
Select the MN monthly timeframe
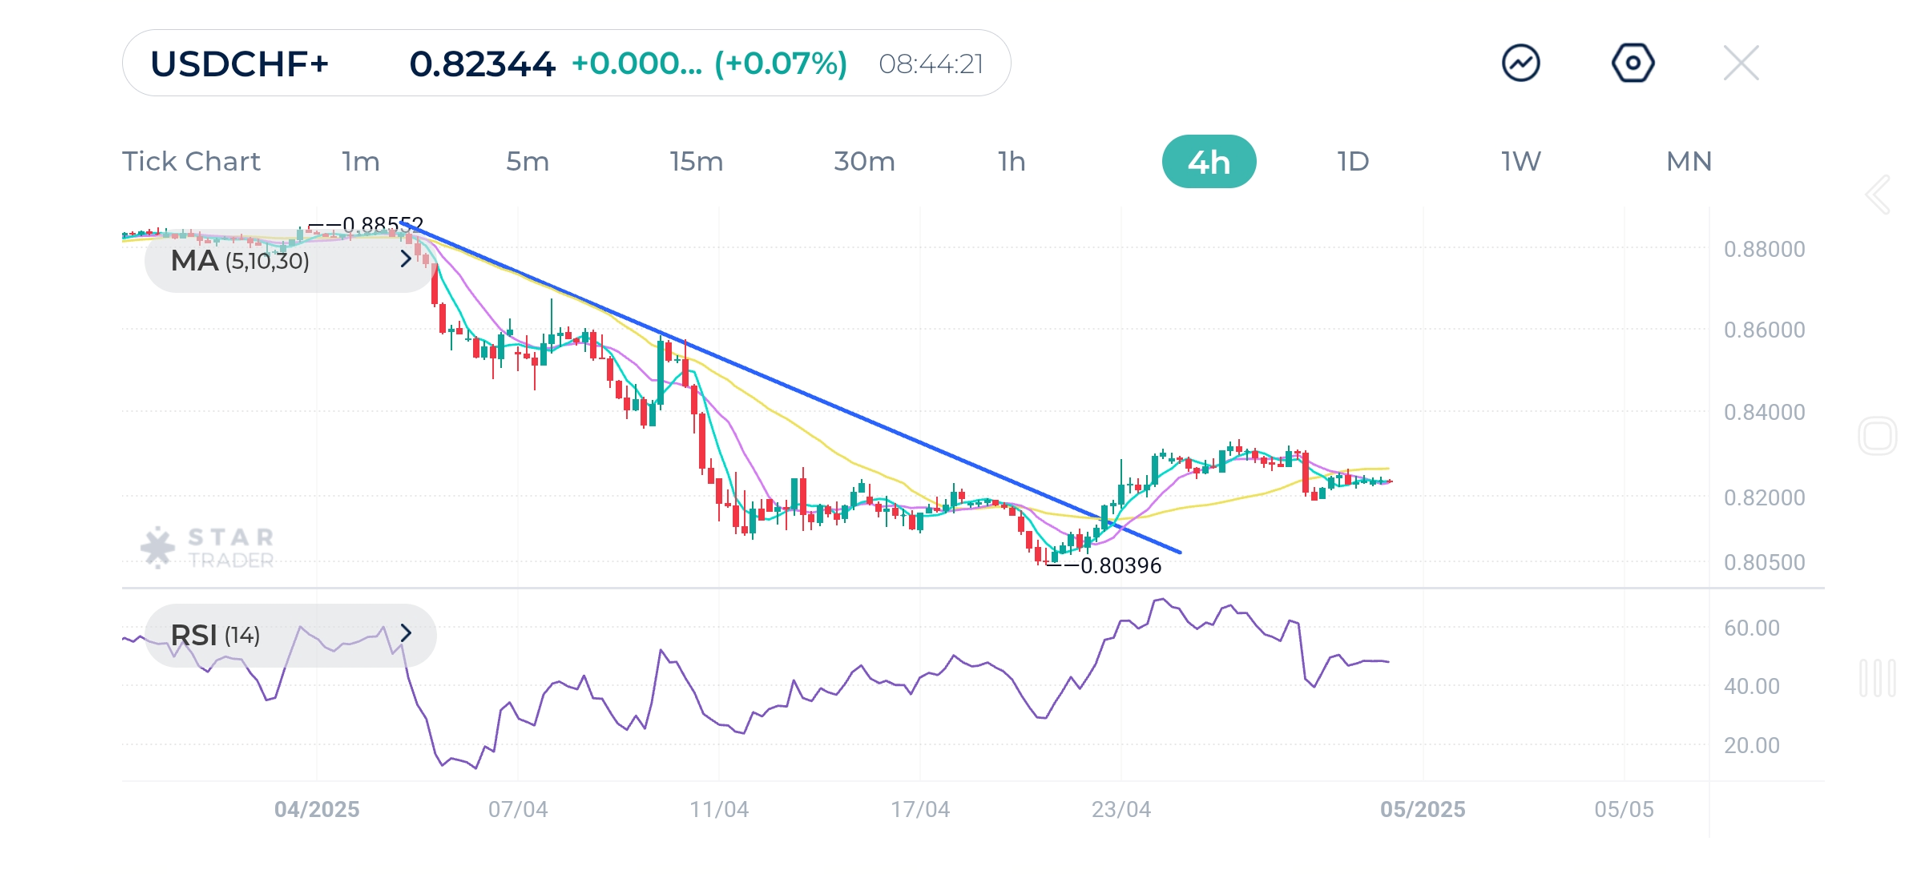[1688, 161]
